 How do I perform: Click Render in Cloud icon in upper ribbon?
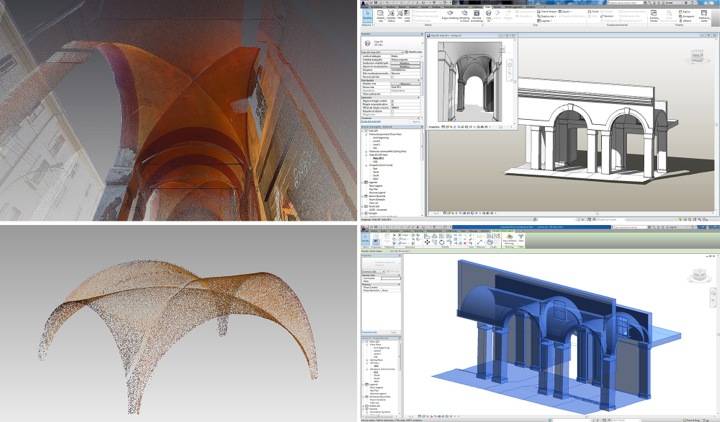pyautogui.click(x=464, y=14)
